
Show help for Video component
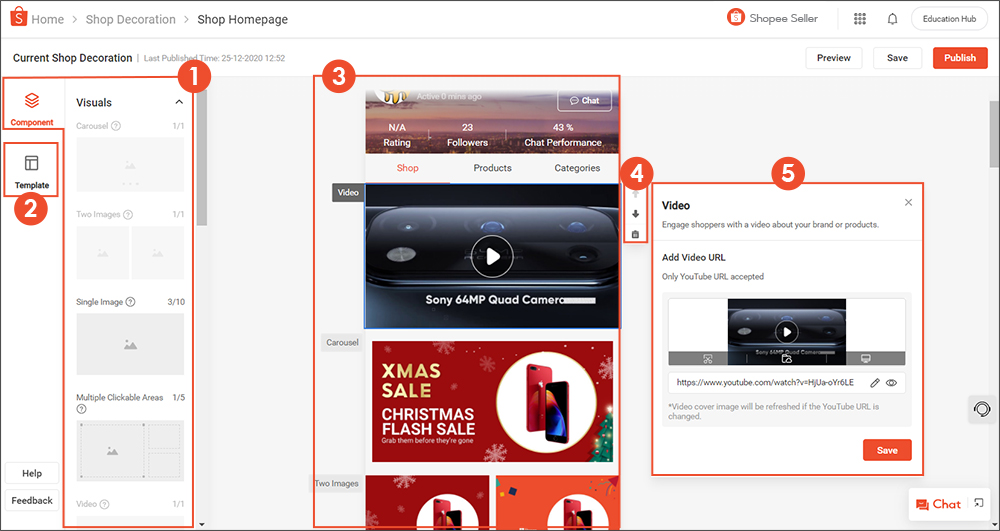point(104,504)
